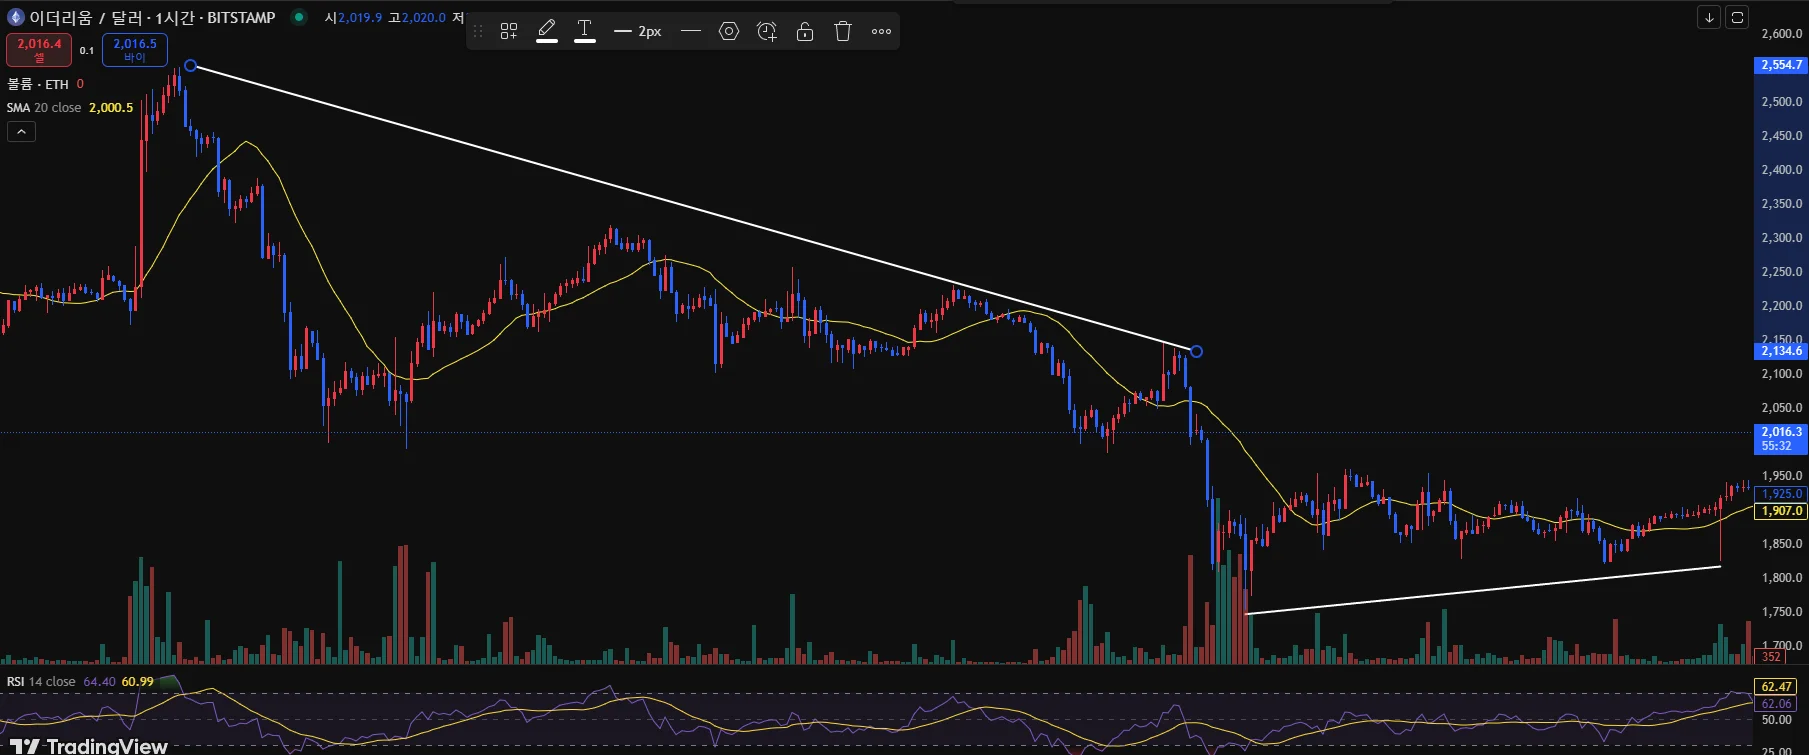
Task: Click the purple RSI label 62.06
Action: pos(1777,704)
